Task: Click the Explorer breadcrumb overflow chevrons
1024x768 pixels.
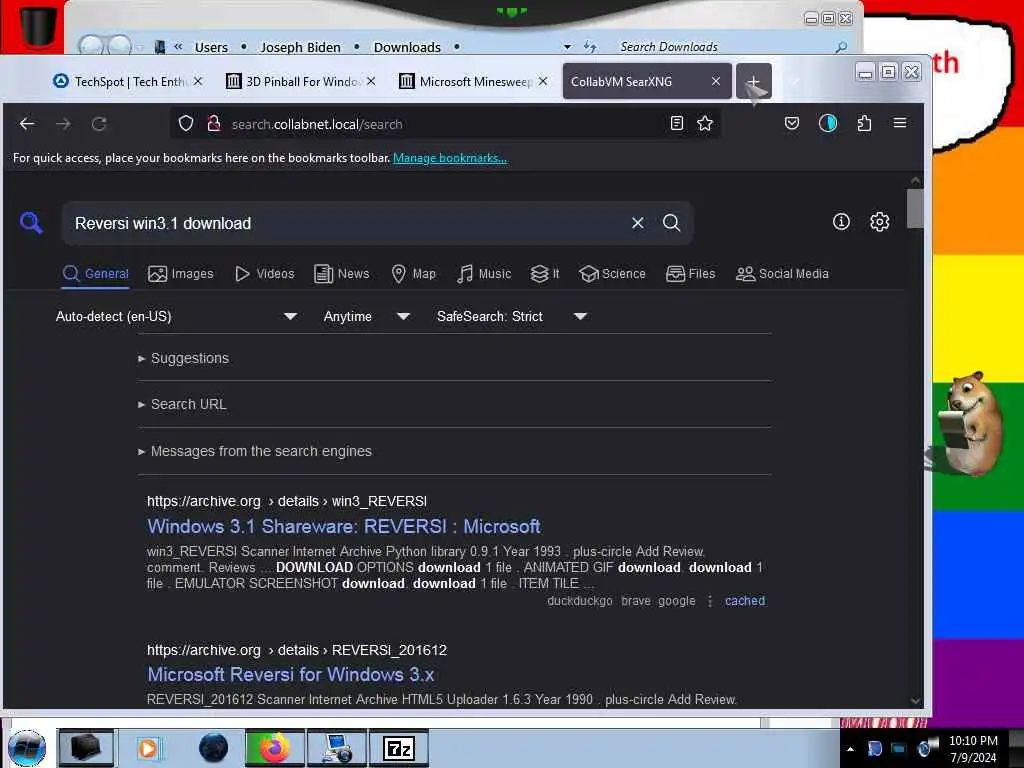Action: click(x=178, y=46)
